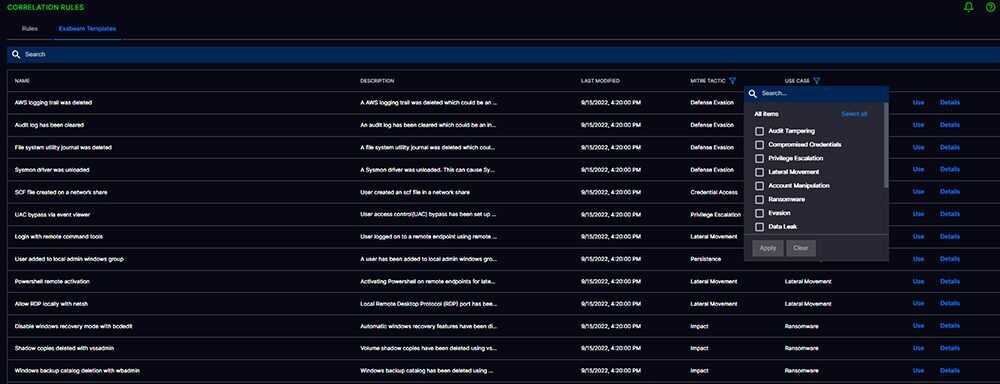This screenshot has width=1000, height=384.
Task: Use the AWS logging trail was deleted template
Action: coord(918,103)
